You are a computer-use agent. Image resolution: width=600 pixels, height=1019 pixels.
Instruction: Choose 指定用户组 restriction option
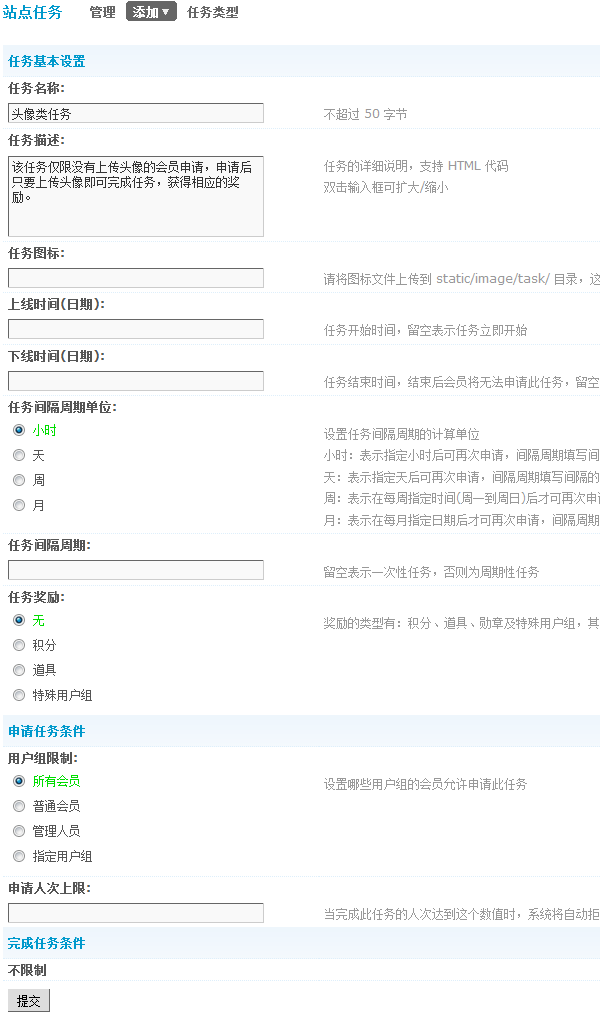(x=19, y=856)
